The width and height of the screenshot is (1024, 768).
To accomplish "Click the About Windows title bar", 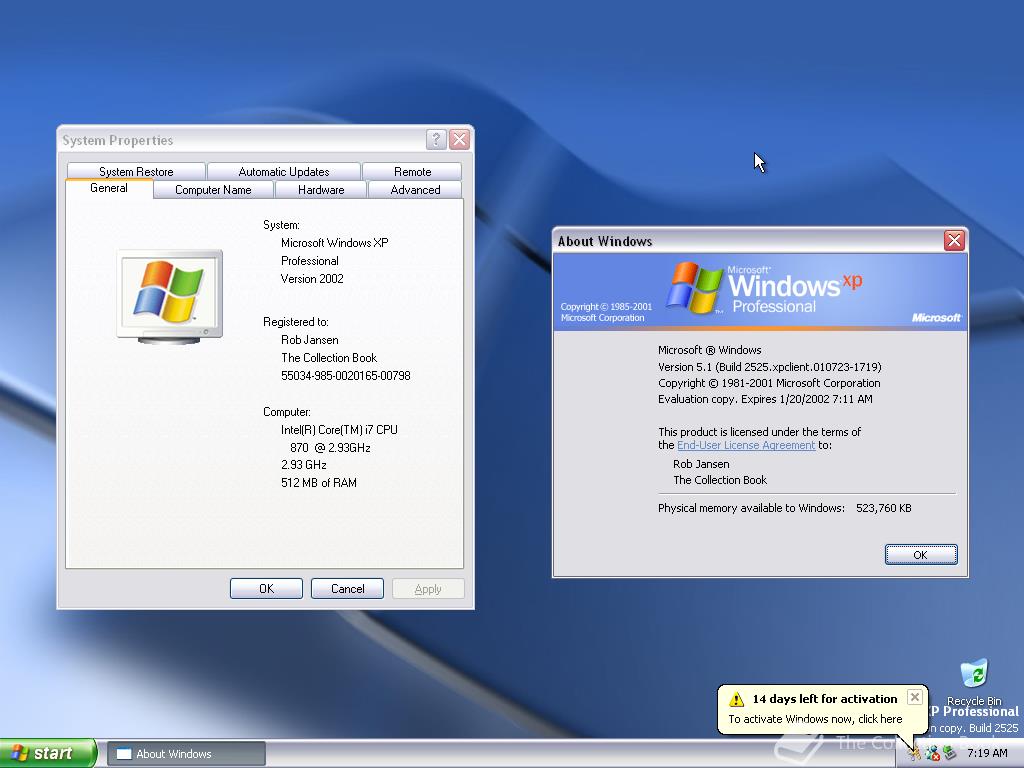I will point(748,240).
